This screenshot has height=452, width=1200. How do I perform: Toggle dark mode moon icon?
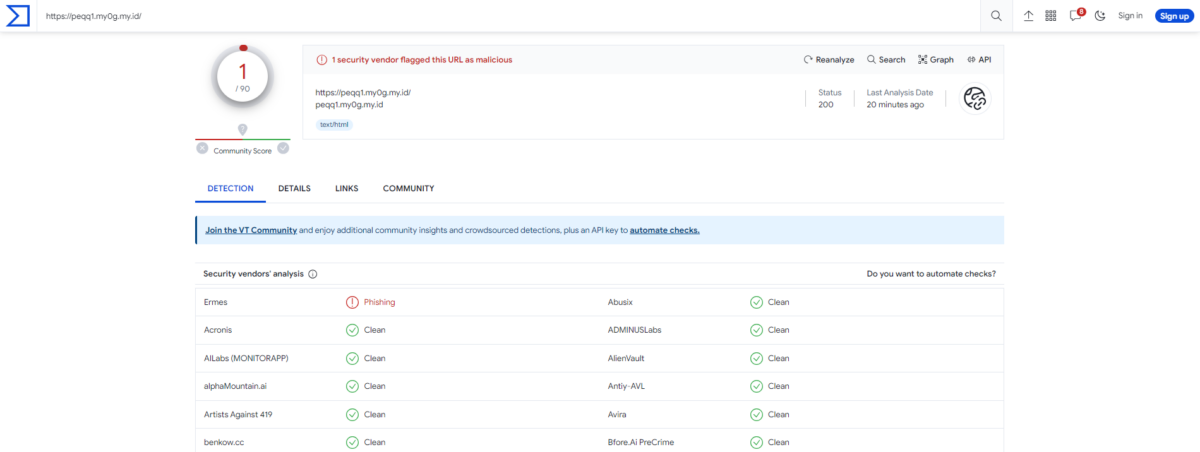[x=1100, y=16]
